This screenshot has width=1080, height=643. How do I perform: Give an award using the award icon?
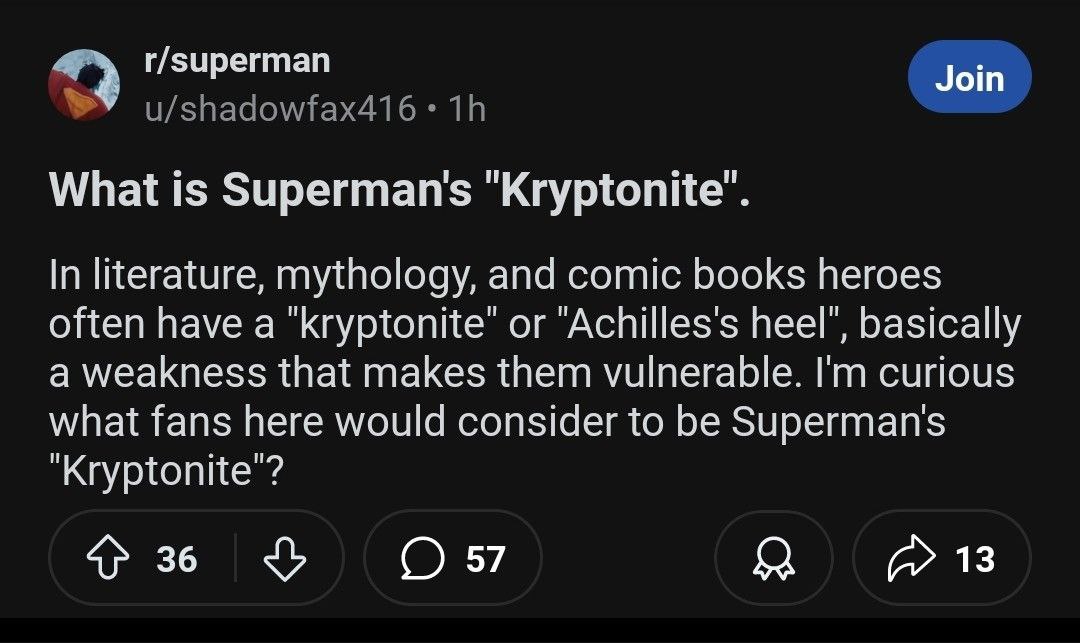[774, 559]
